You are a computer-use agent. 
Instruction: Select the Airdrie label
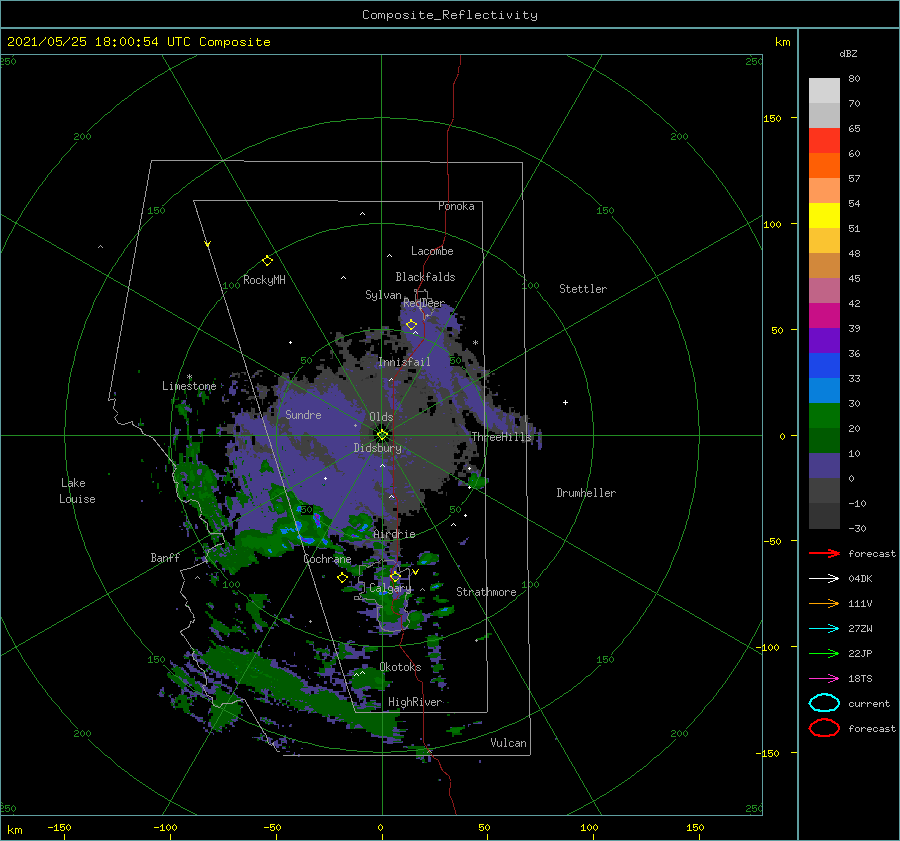click(394, 534)
